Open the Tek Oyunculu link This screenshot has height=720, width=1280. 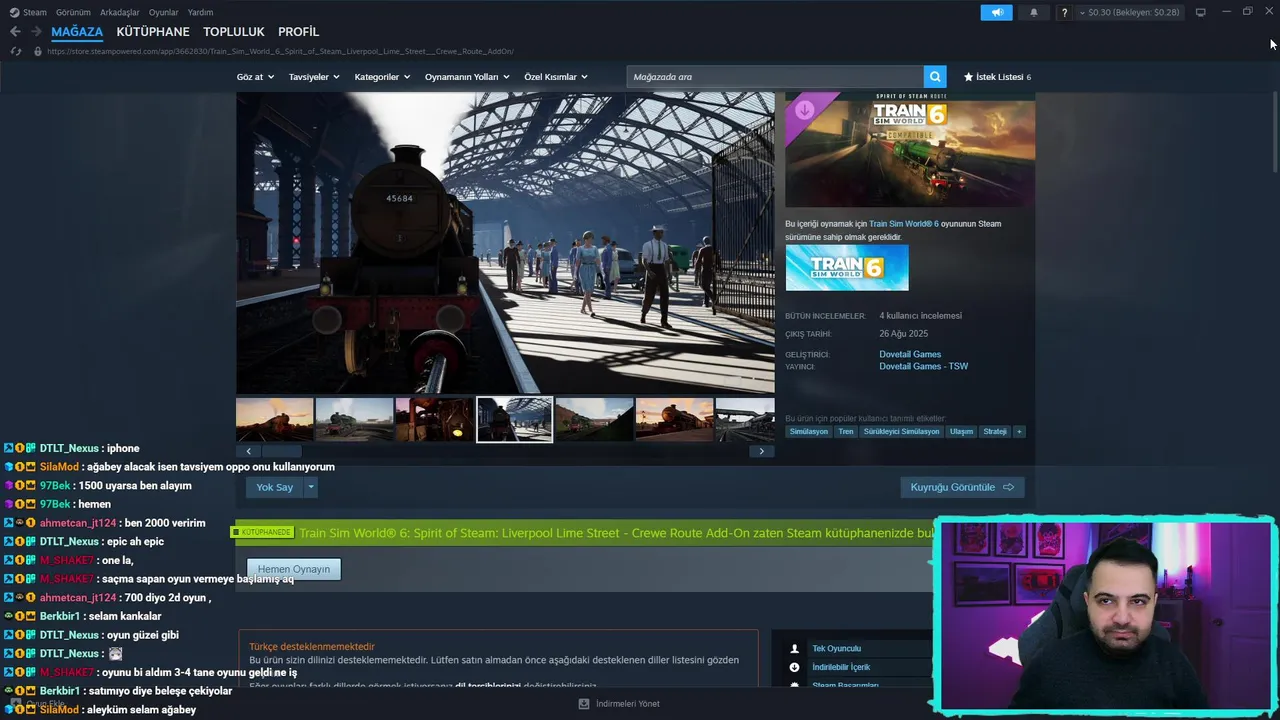coord(836,649)
